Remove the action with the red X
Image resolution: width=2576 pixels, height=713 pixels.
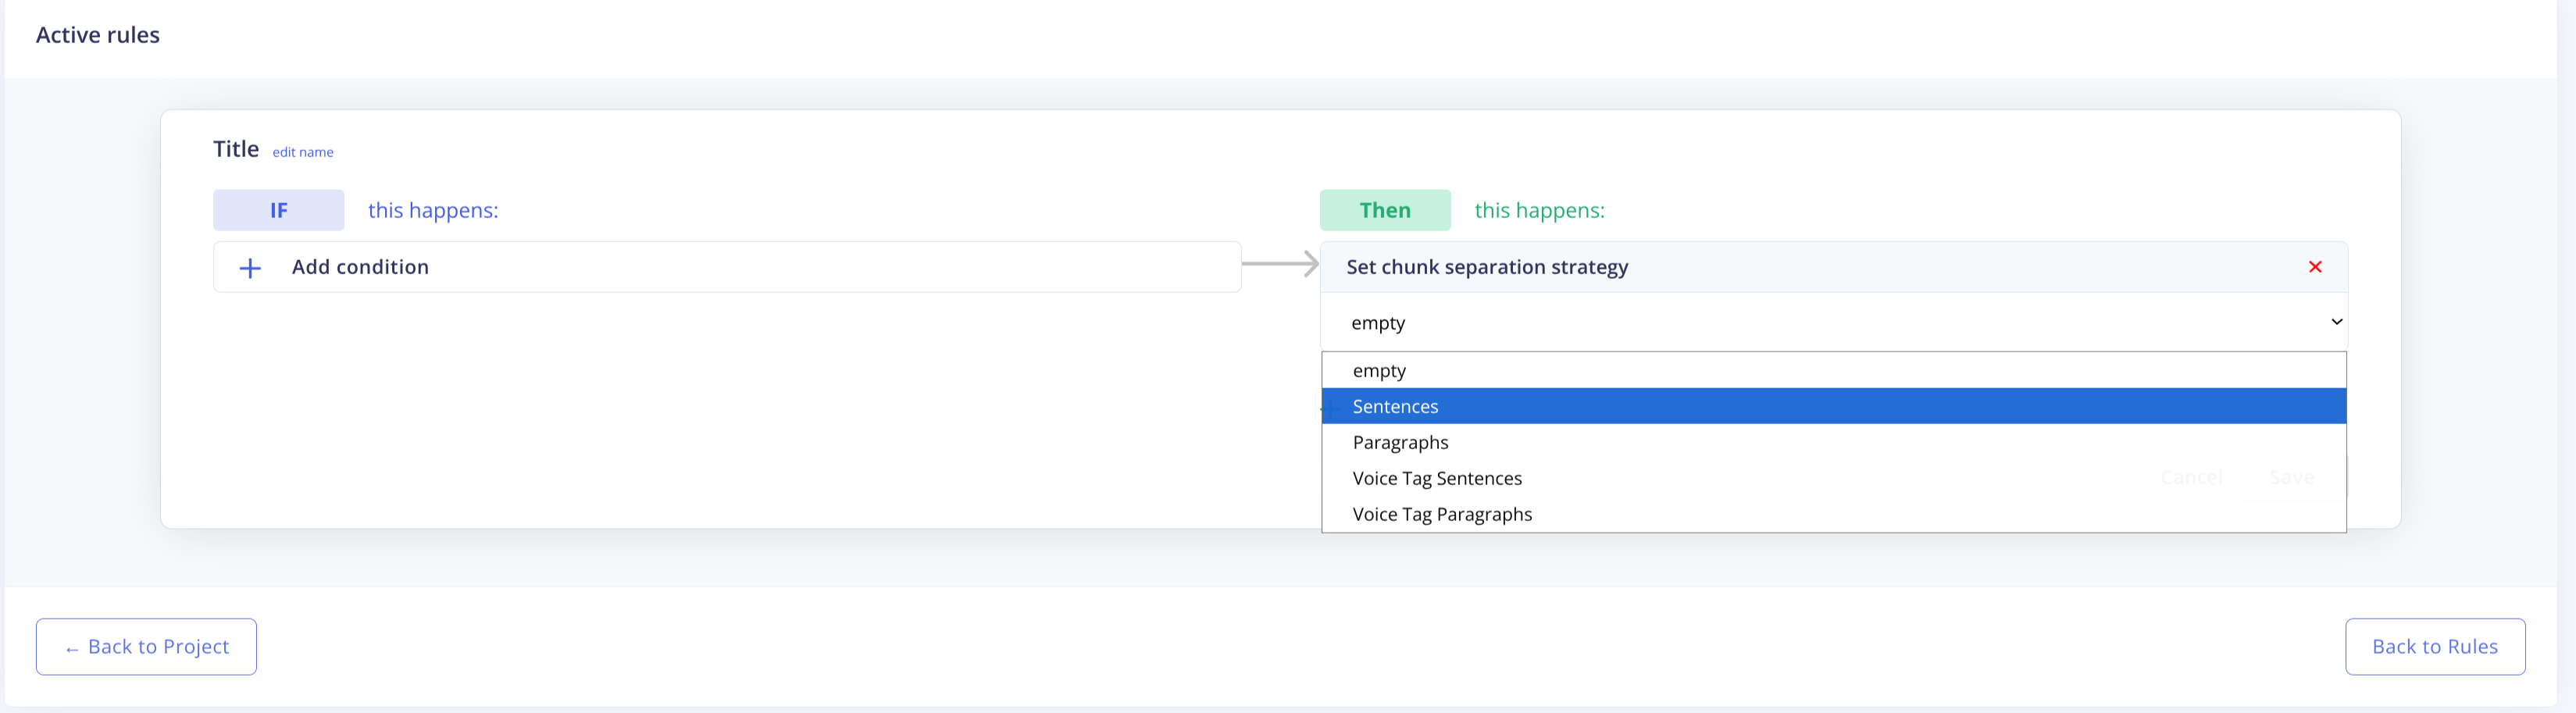tap(2314, 267)
